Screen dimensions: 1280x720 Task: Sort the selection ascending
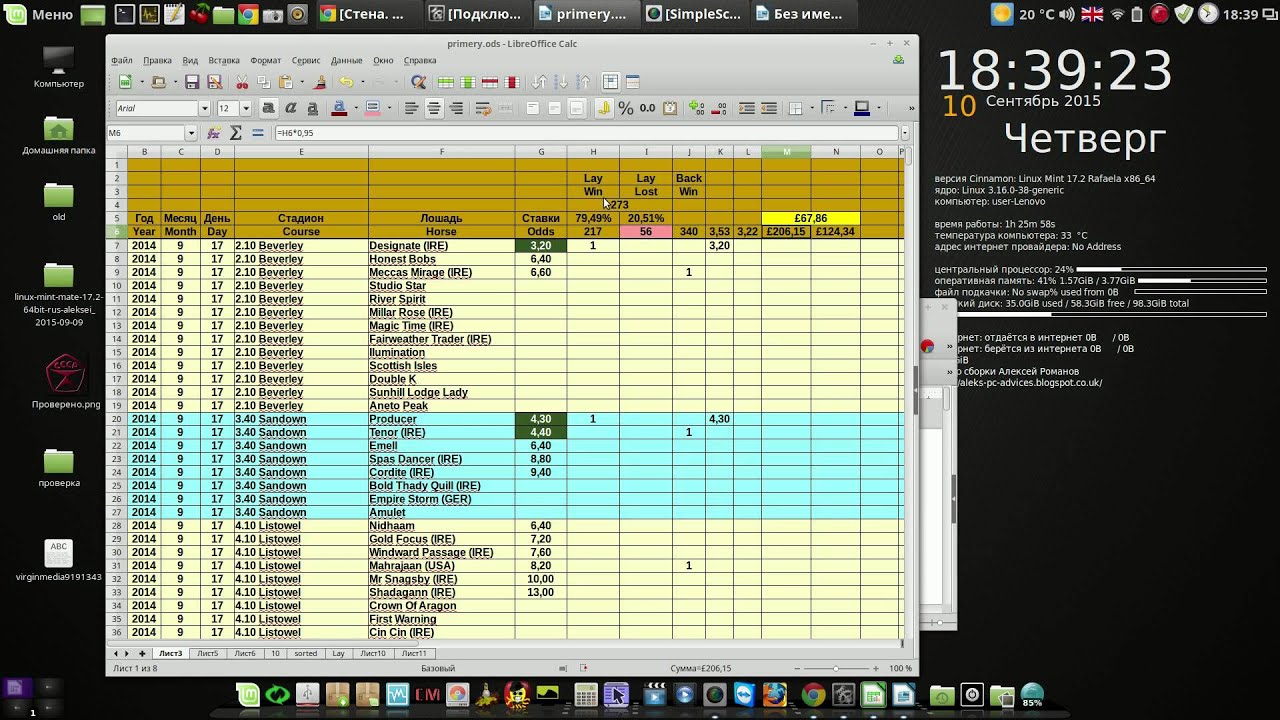(562, 82)
